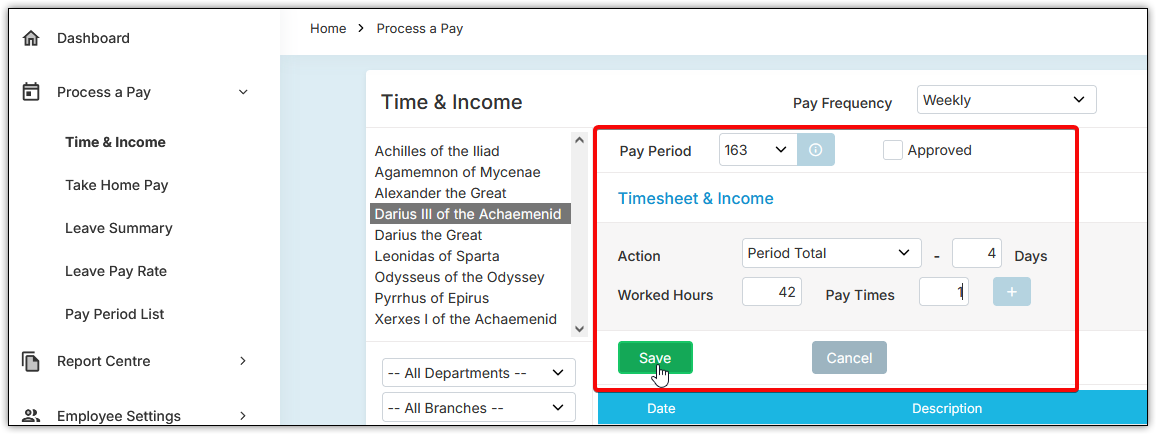Click the plus icon beside Pay Times

[x=1012, y=292]
